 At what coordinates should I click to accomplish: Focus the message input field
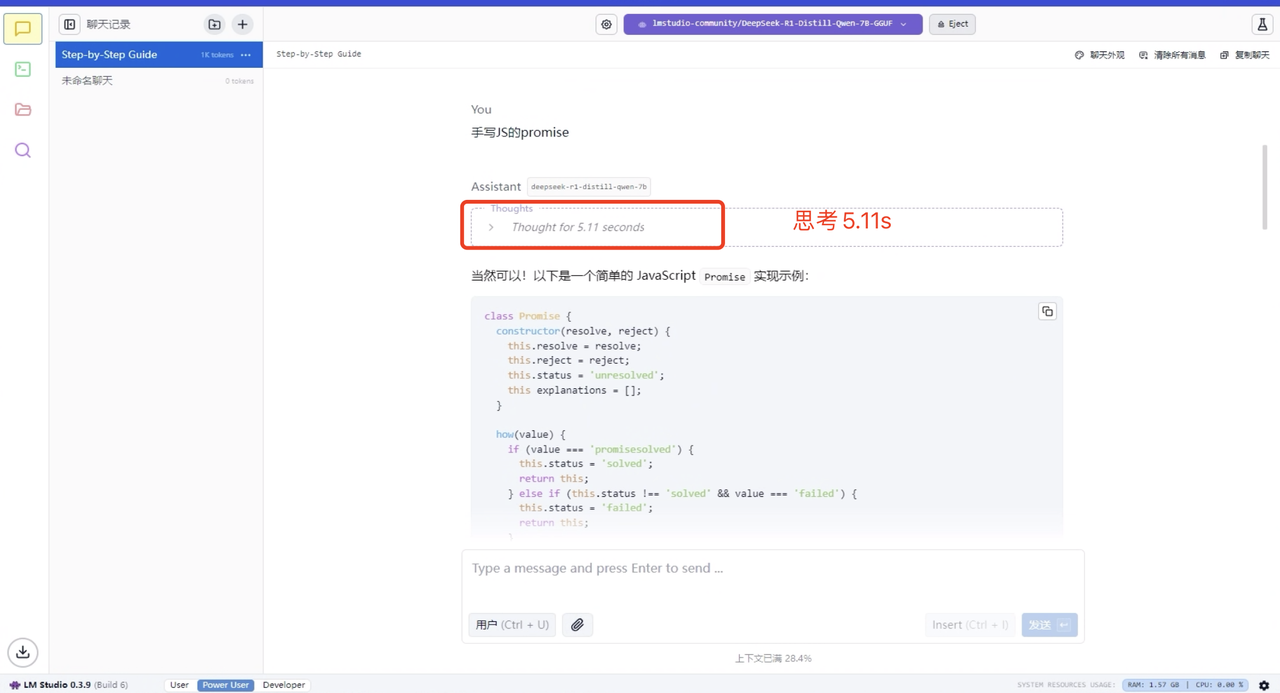772,568
